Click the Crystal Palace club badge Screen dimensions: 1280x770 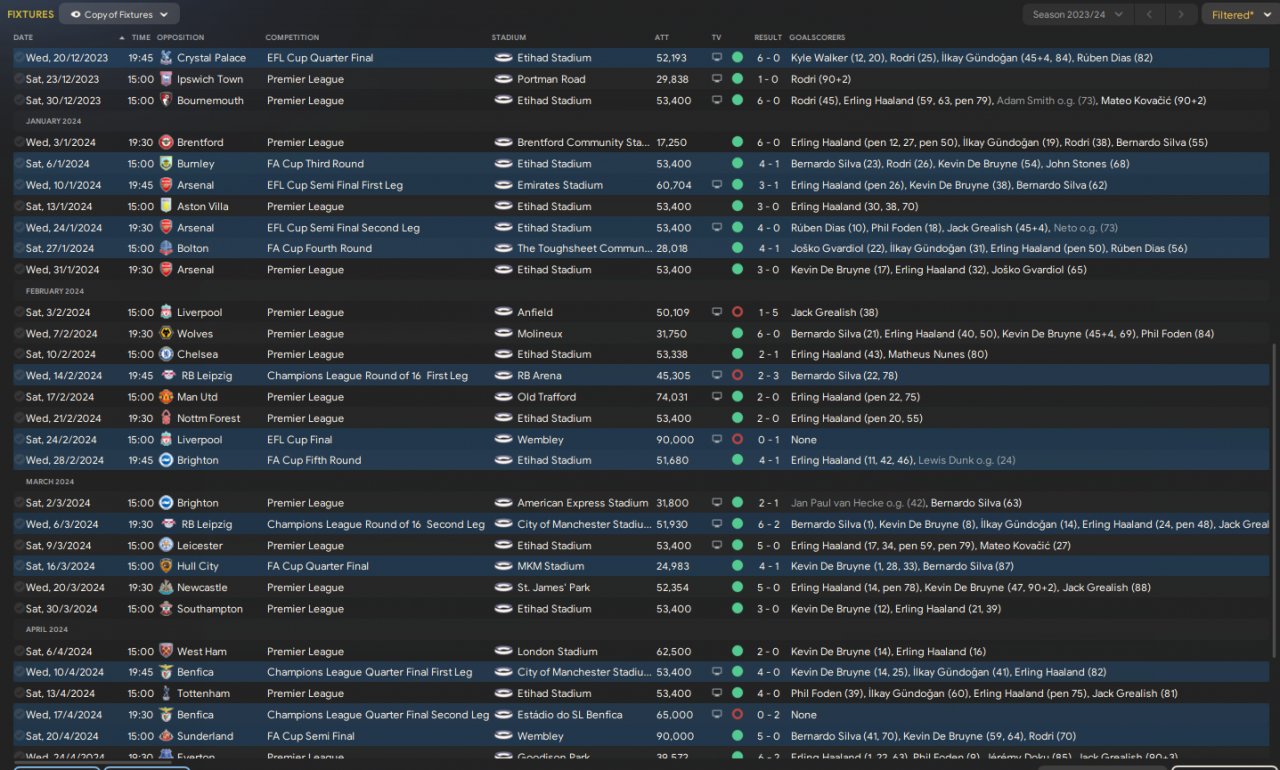tap(166, 58)
